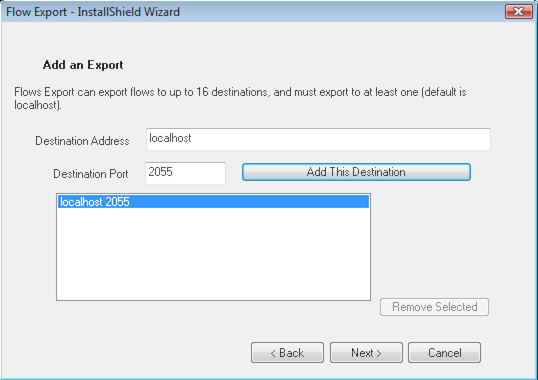Go back with the Back button
The width and height of the screenshot is (538, 380).
tap(287, 352)
